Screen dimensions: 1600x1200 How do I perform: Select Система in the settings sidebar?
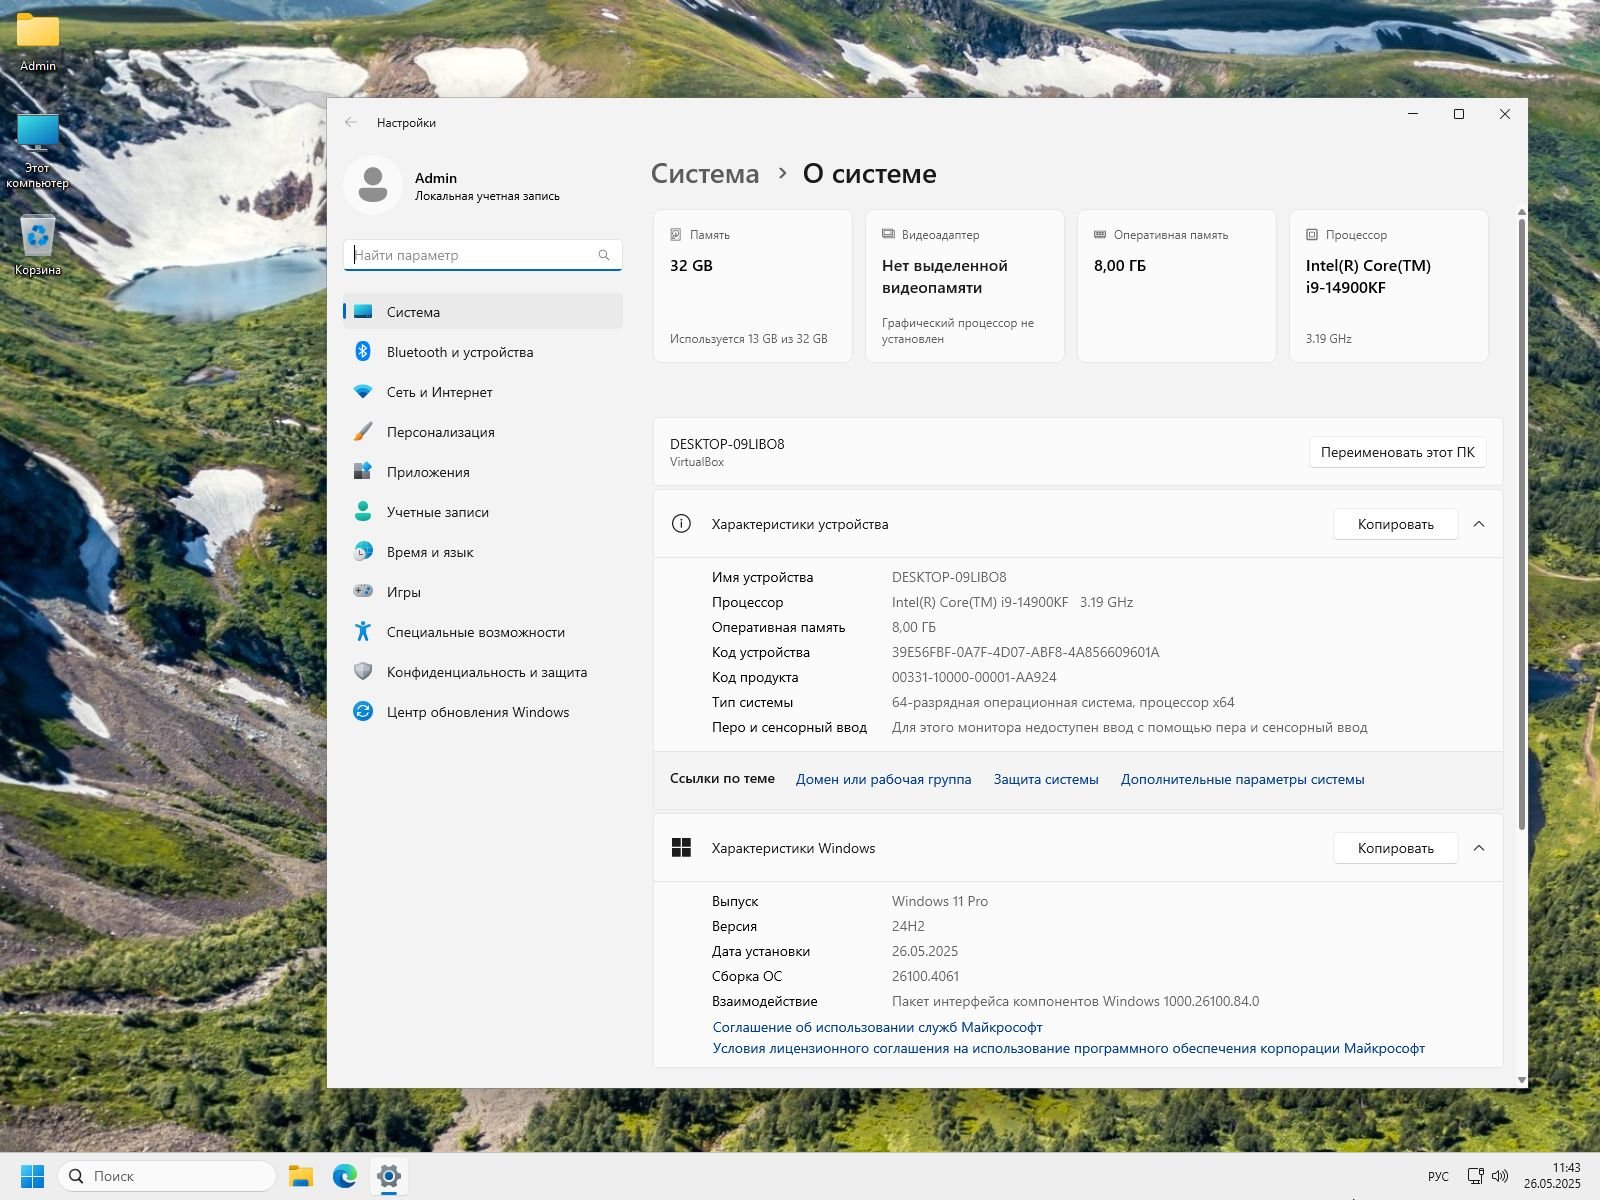483,312
